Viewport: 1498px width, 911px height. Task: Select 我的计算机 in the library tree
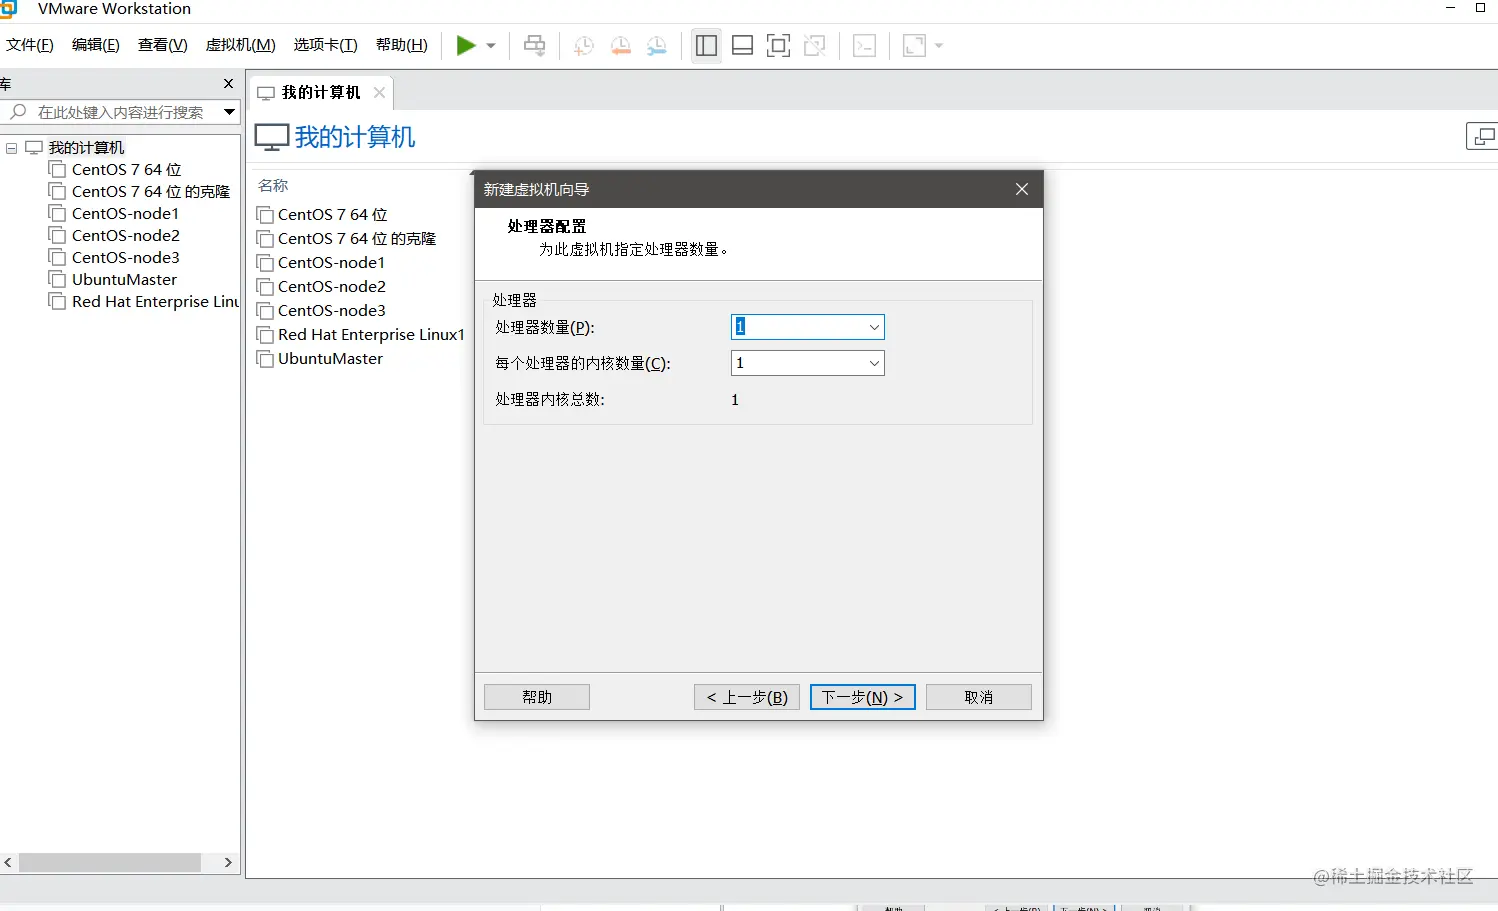[x=86, y=148]
